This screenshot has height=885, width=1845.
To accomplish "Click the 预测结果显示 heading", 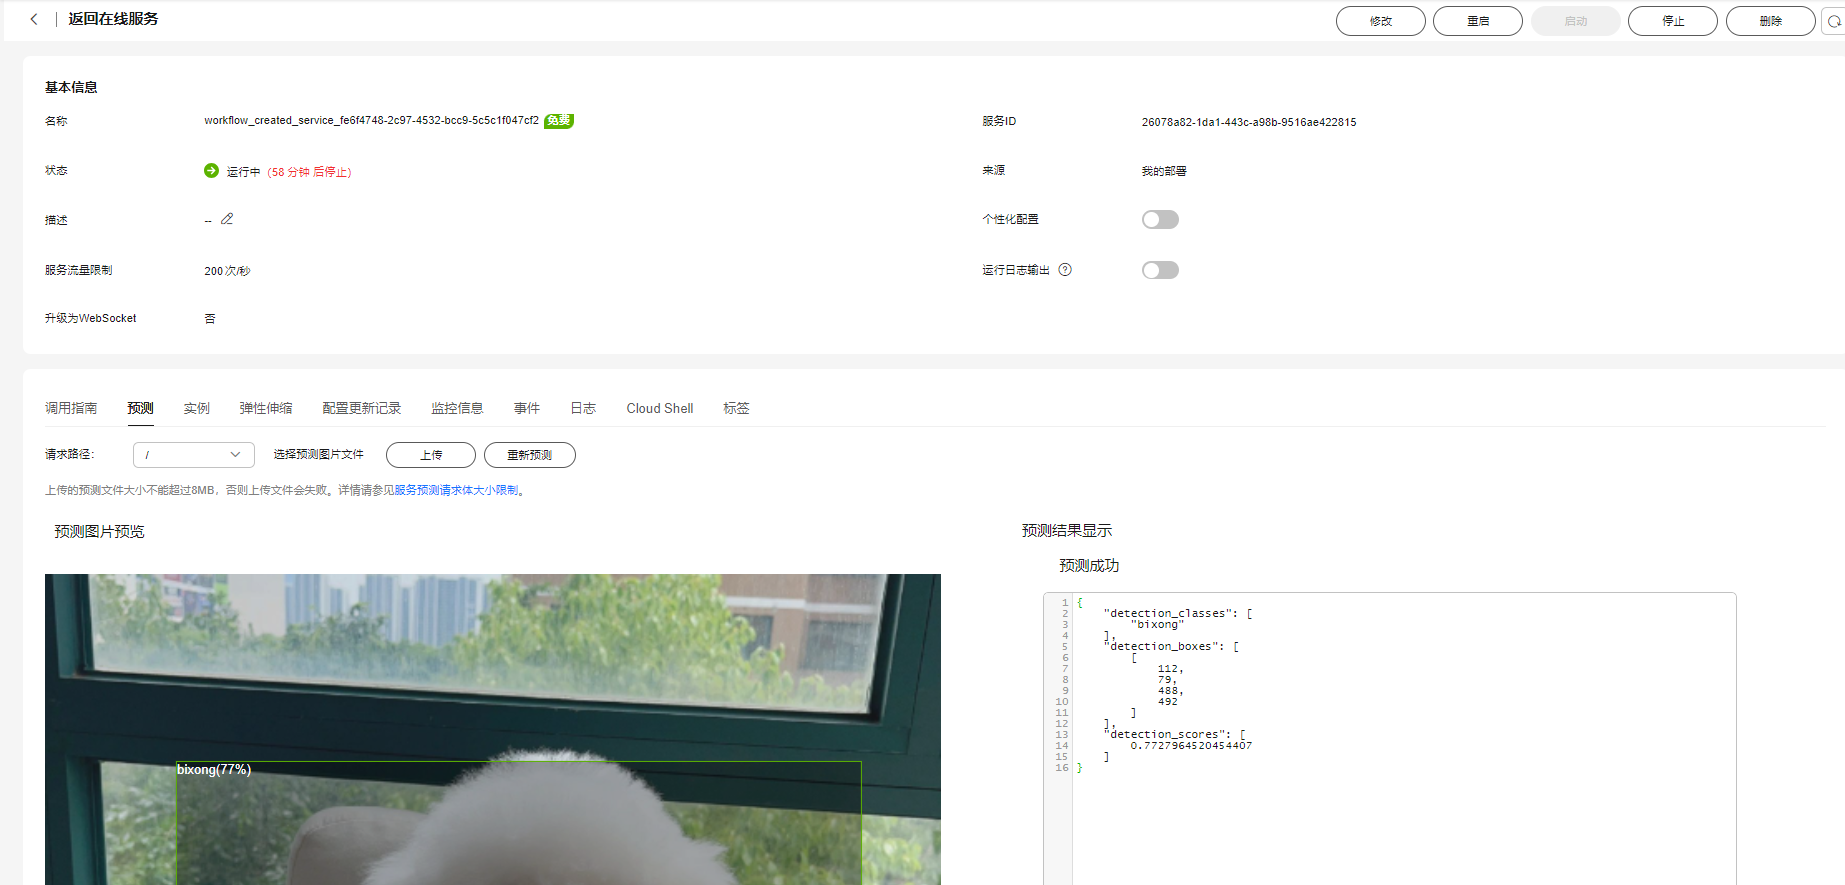I will 1067,531.
